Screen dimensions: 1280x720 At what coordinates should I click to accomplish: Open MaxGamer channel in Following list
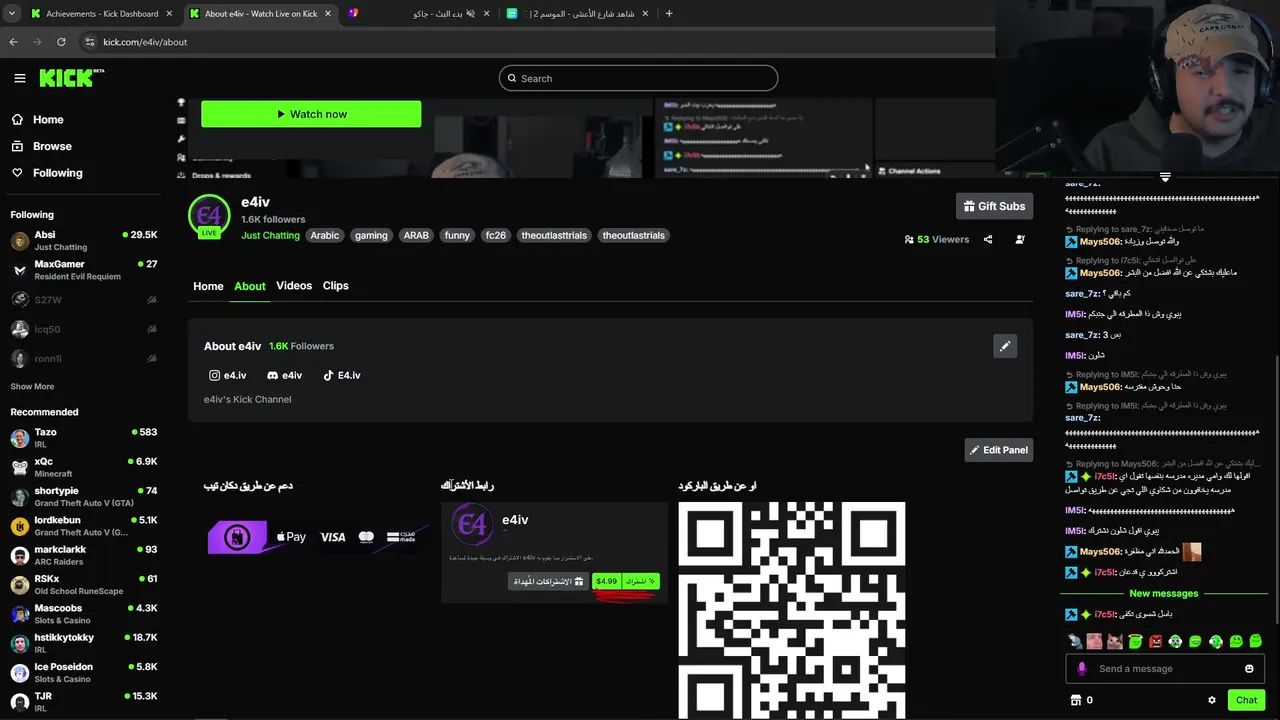tap(84, 270)
